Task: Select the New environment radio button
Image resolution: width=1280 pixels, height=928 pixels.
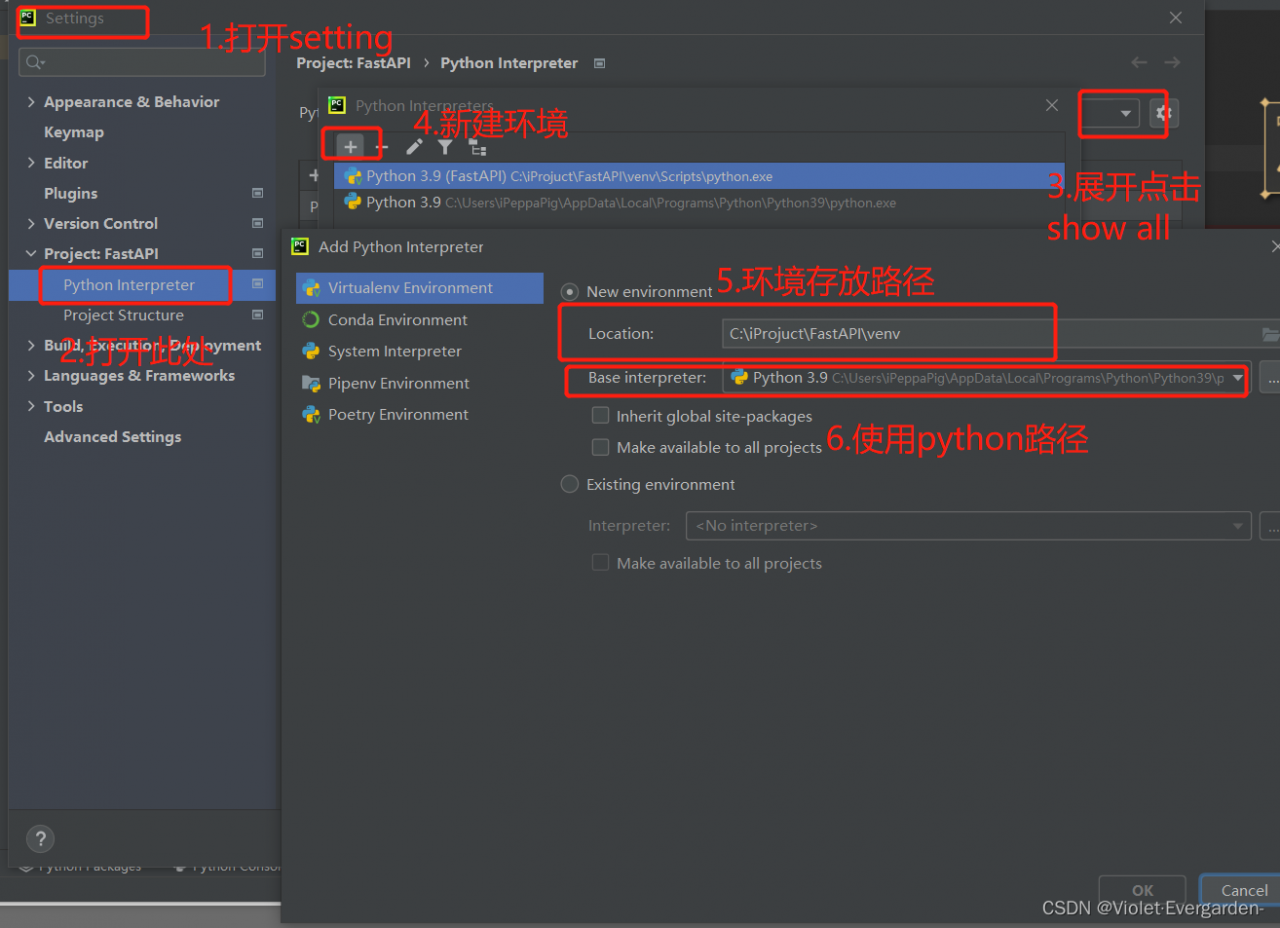Action: pos(570,292)
